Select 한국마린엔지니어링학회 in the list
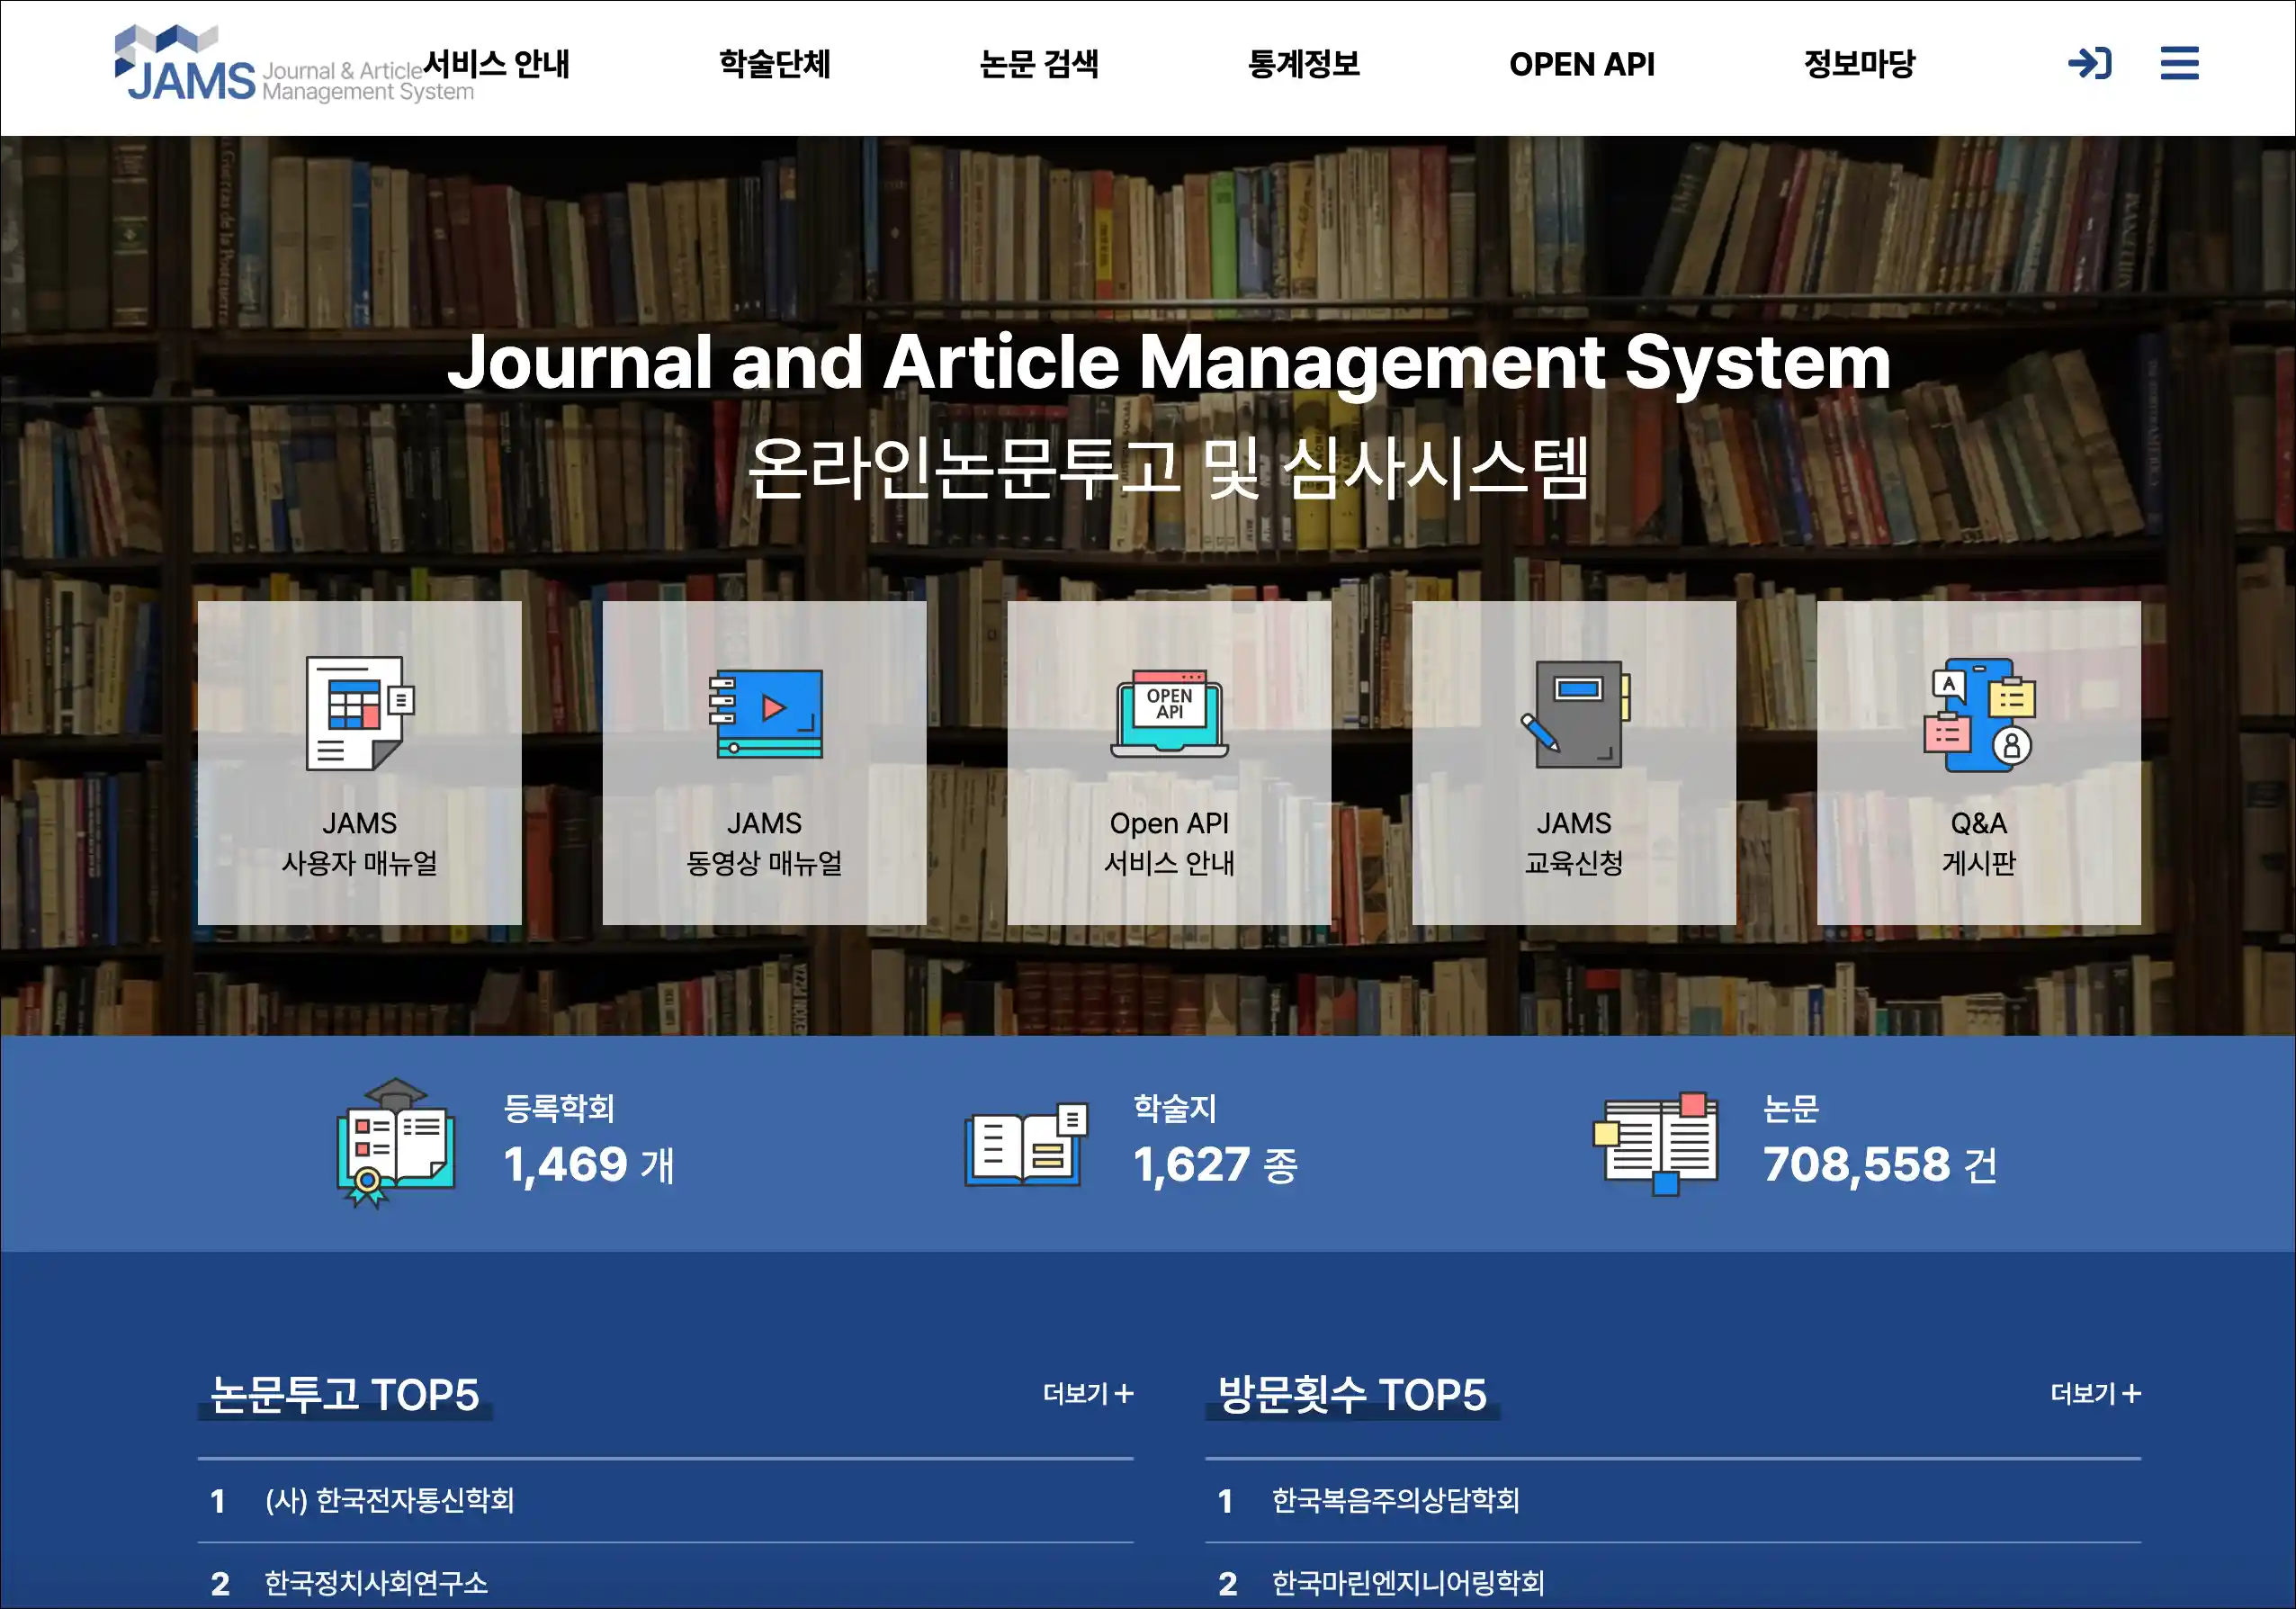Image resolution: width=2296 pixels, height=1609 pixels. 1408,1583
